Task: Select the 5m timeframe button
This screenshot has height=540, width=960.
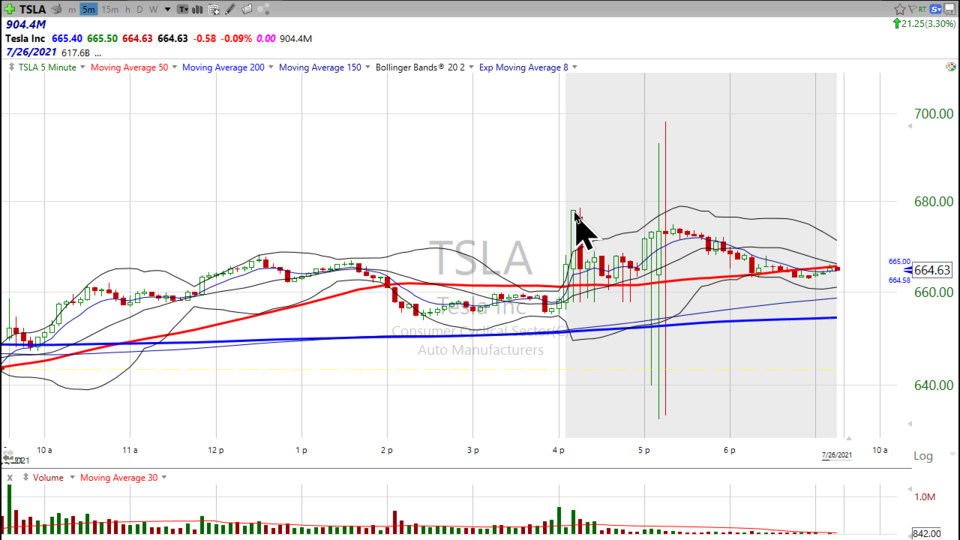Action: 89,10
